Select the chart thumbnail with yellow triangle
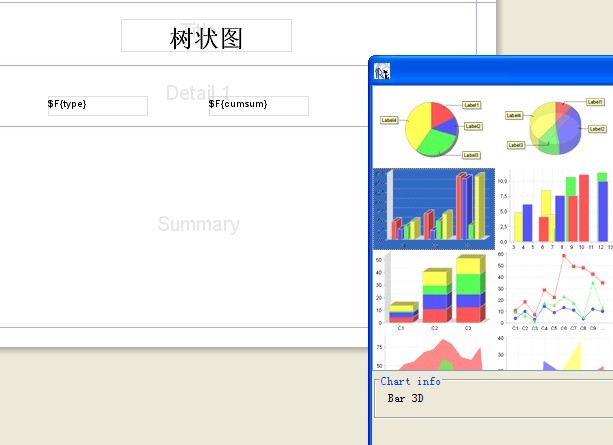This screenshot has width=613, height=445. pos(555,352)
